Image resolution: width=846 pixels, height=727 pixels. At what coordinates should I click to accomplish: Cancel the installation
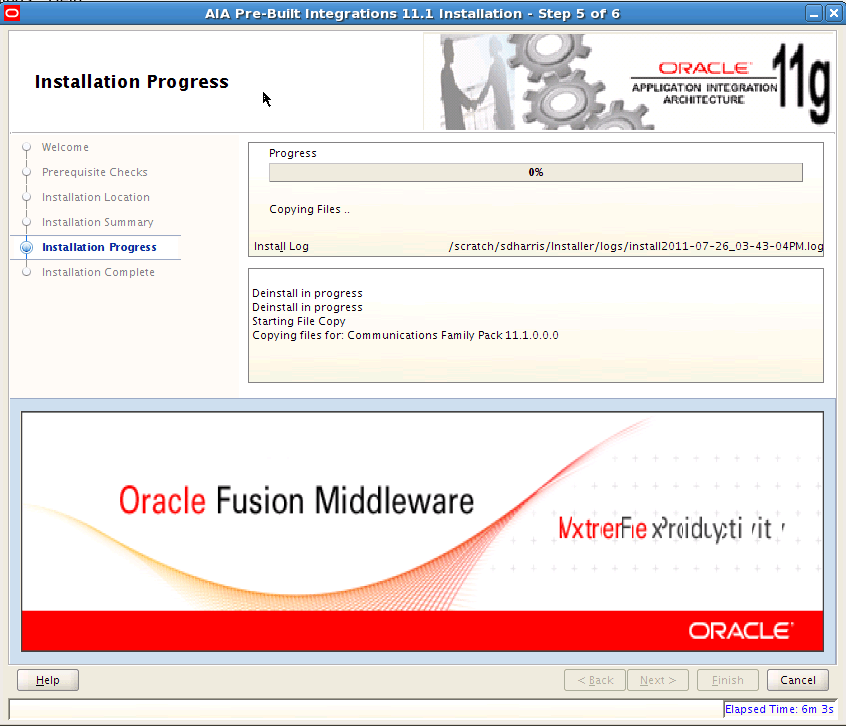point(797,680)
